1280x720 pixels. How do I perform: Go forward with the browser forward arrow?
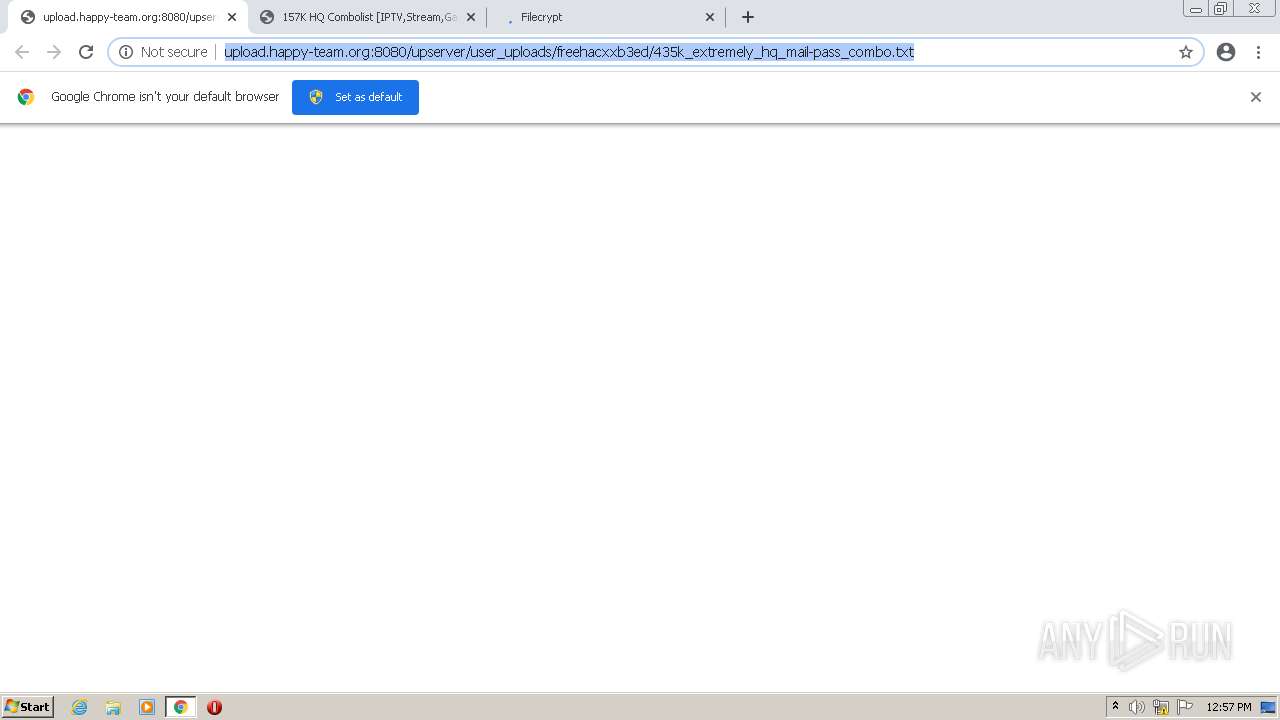click(54, 52)
